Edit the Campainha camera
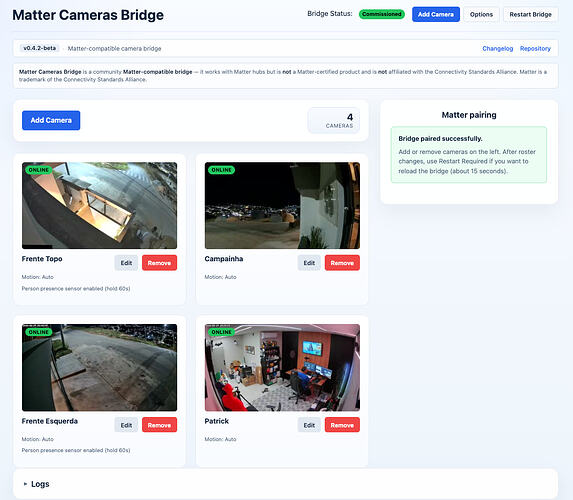573x500 pixels. 309,263
